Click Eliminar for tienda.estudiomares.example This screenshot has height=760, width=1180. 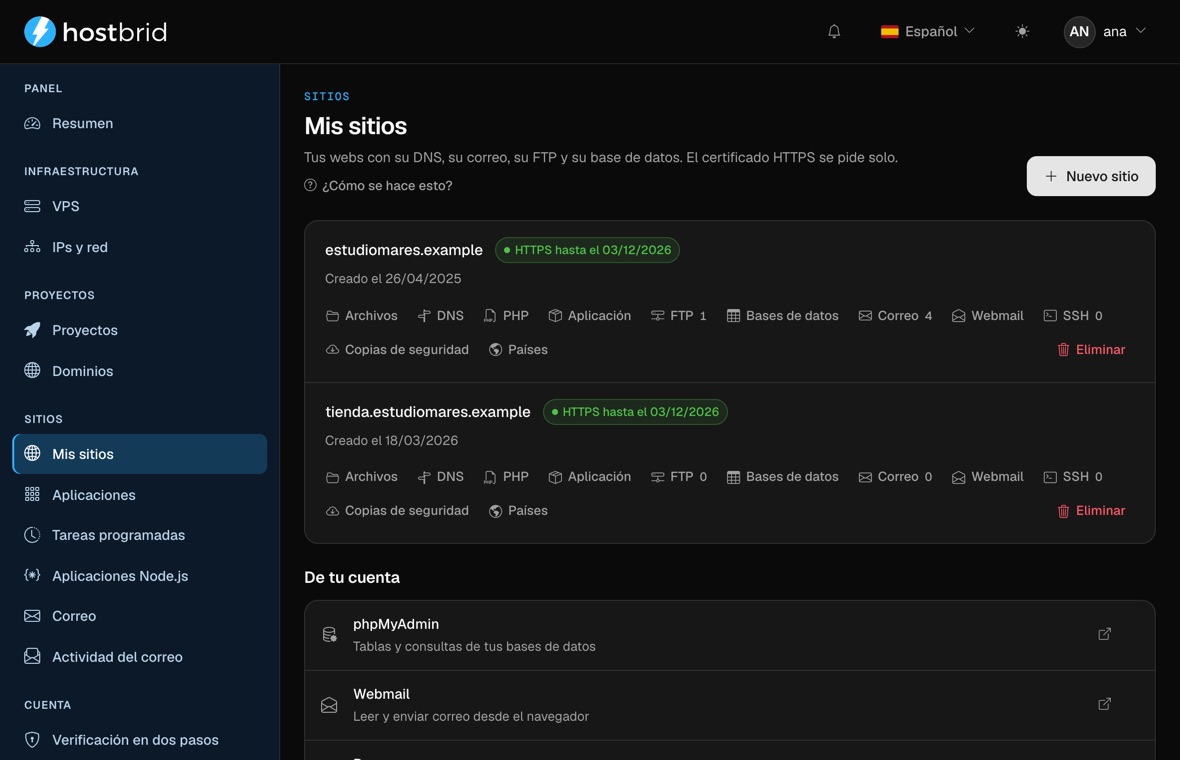[x=1091, y=510]
